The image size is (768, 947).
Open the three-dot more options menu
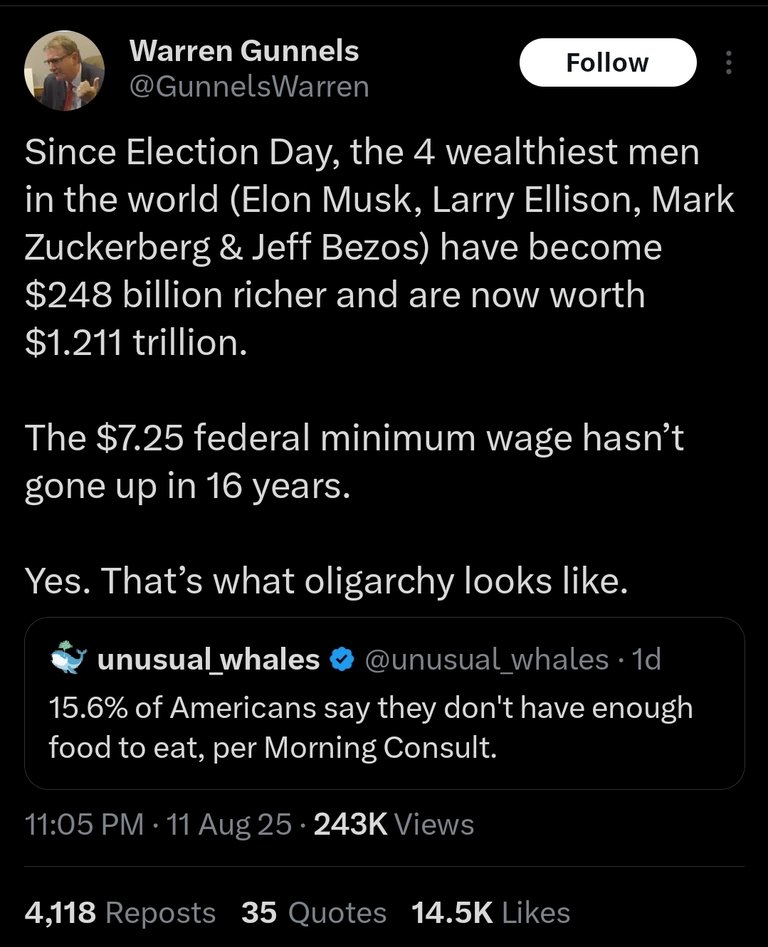pos(728,63)
